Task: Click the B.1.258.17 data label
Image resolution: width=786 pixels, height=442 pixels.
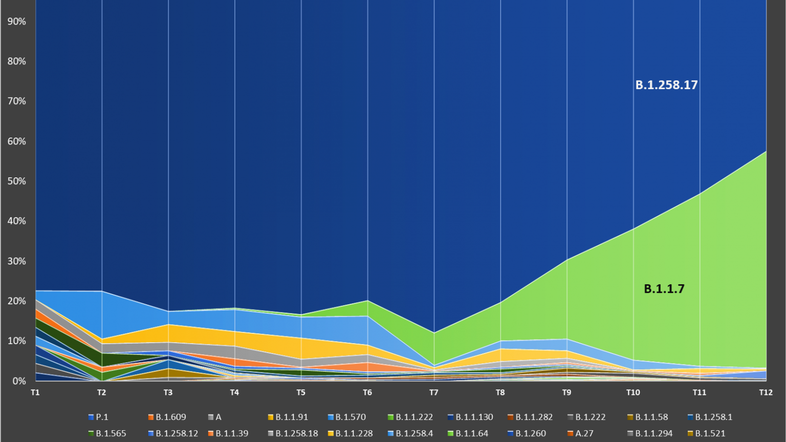Action: point(666,86)
